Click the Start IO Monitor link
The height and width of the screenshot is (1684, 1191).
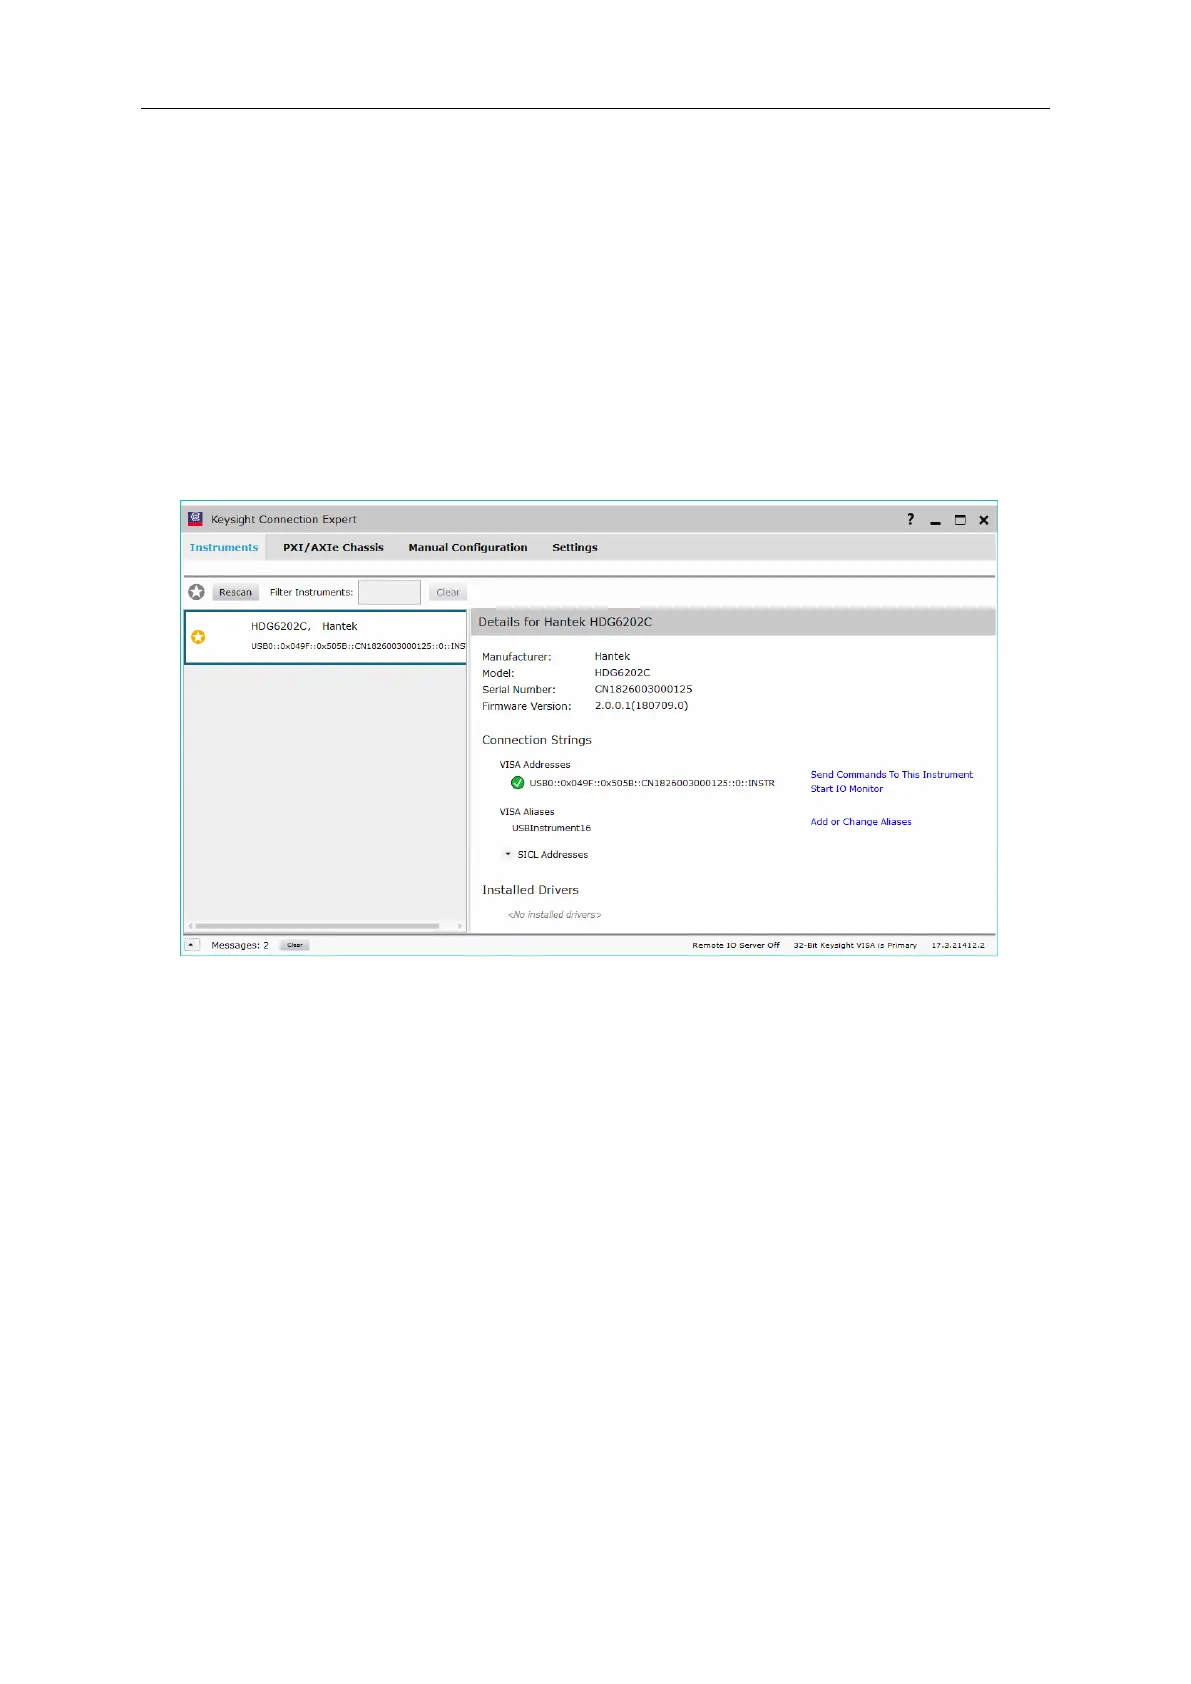[x=847, y=788]
